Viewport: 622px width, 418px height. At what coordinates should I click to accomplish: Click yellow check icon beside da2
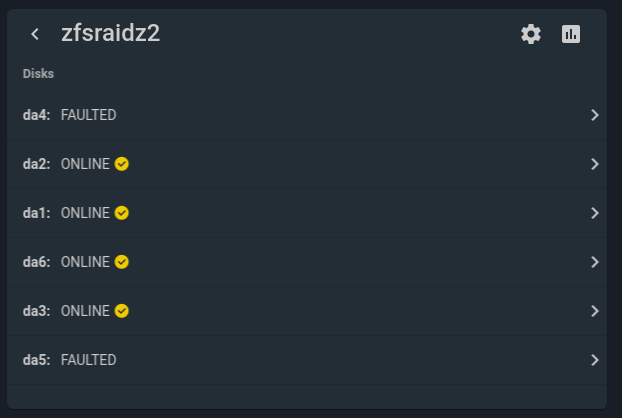click(x=122, y=164)
